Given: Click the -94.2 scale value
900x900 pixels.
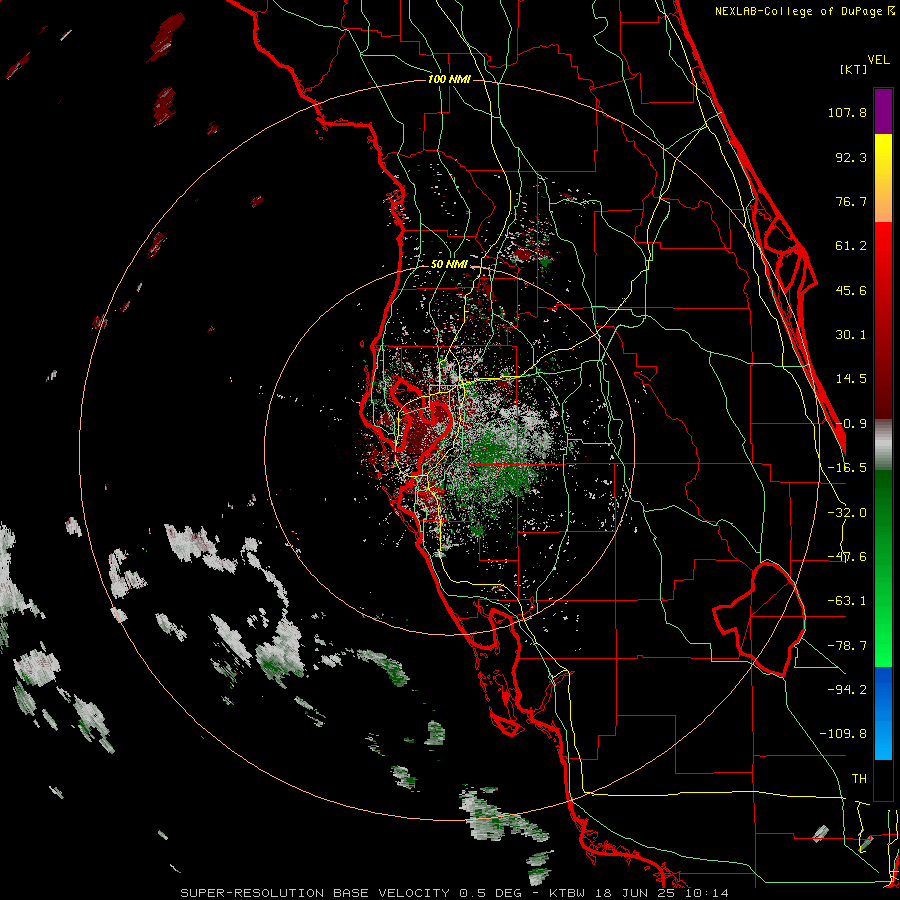Looking at the screenshot, I should pyautogui.click(x=847, y=689).
